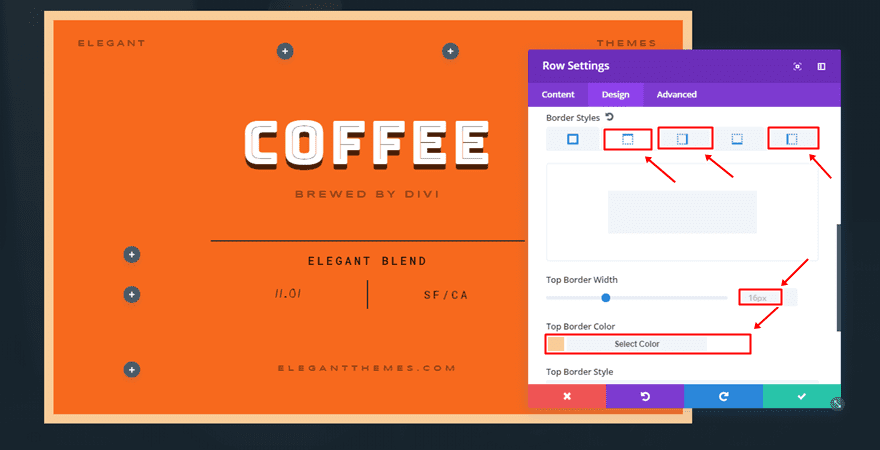Select the top border style icon
The image size is (880, 450).
coord(628,139)
